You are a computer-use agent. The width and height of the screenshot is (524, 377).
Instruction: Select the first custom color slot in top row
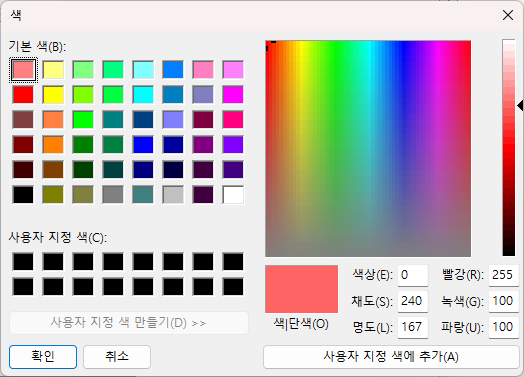tap(23, 262)
